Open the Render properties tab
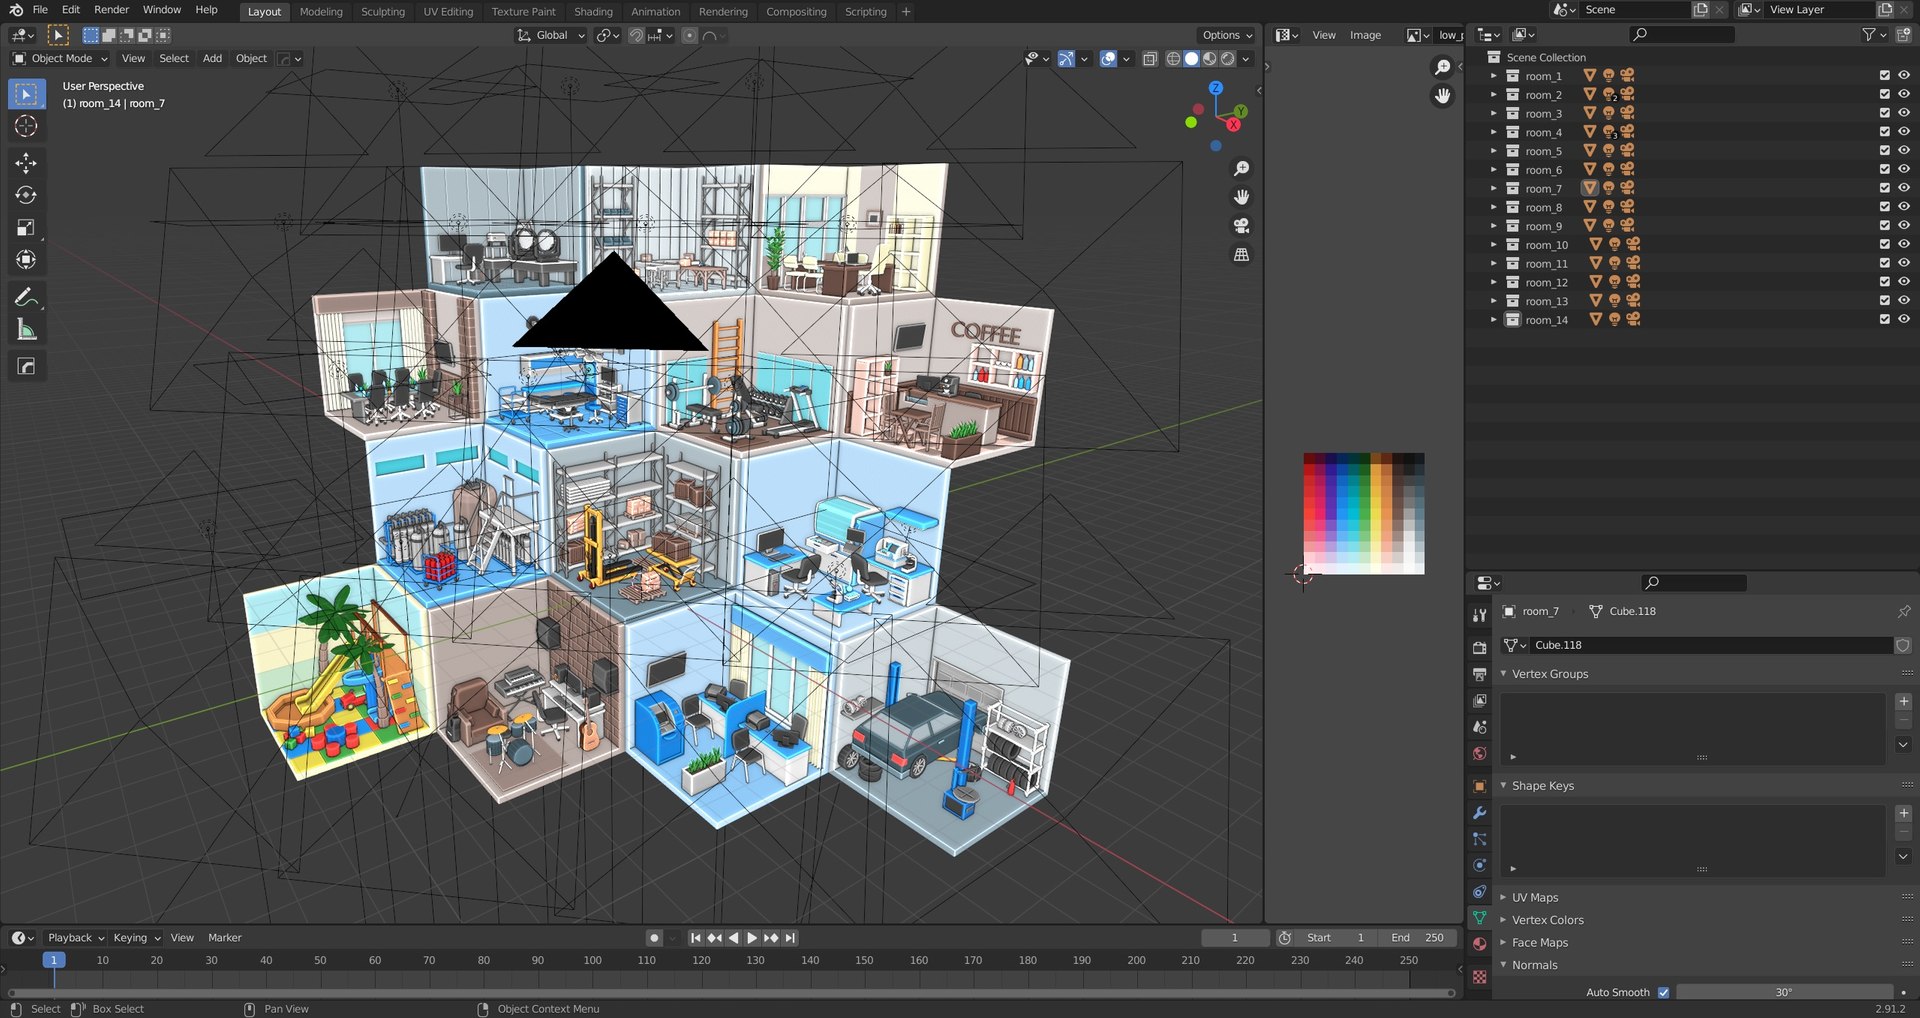 click(1479, 648)
